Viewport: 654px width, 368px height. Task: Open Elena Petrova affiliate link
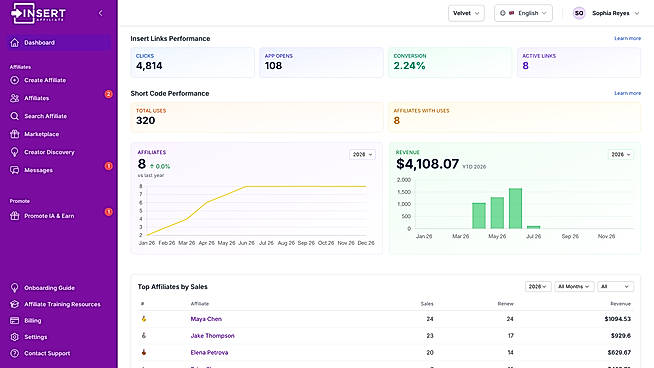pyautogui.click(x=209, y=353)
